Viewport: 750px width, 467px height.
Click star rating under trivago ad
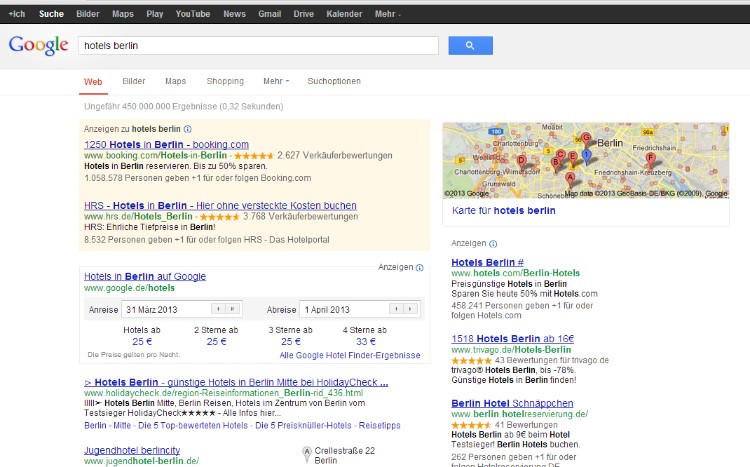tap(471, 360)
